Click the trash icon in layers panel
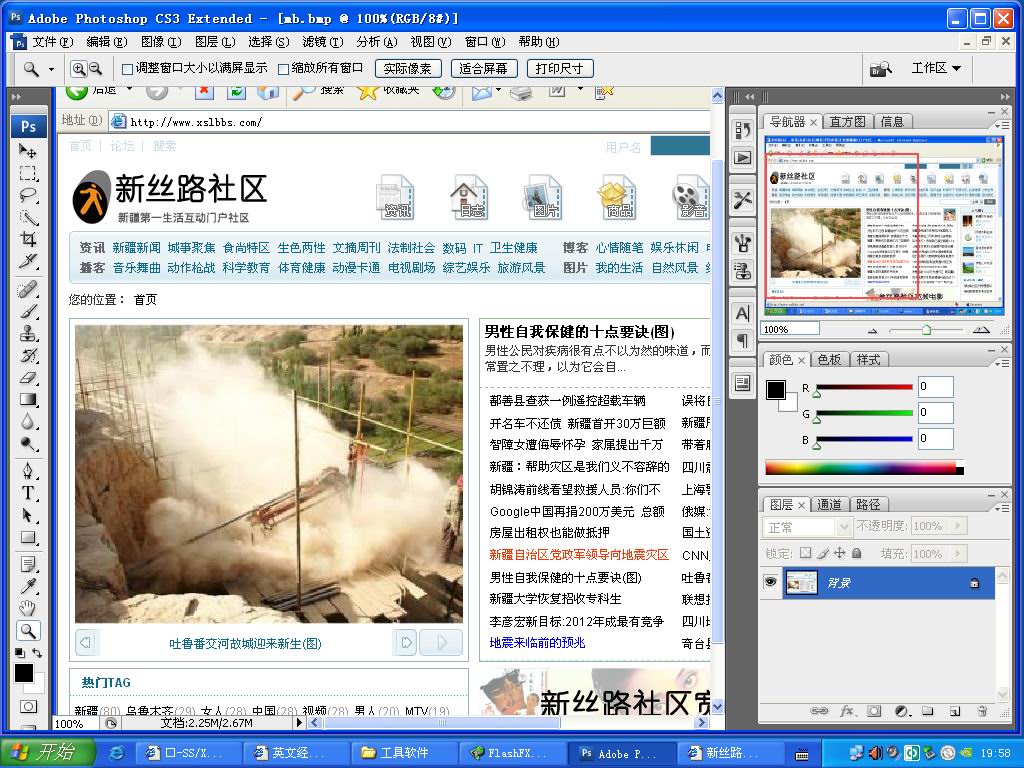Viewport: 1024px width, 768px height. [x=982, y=711]
